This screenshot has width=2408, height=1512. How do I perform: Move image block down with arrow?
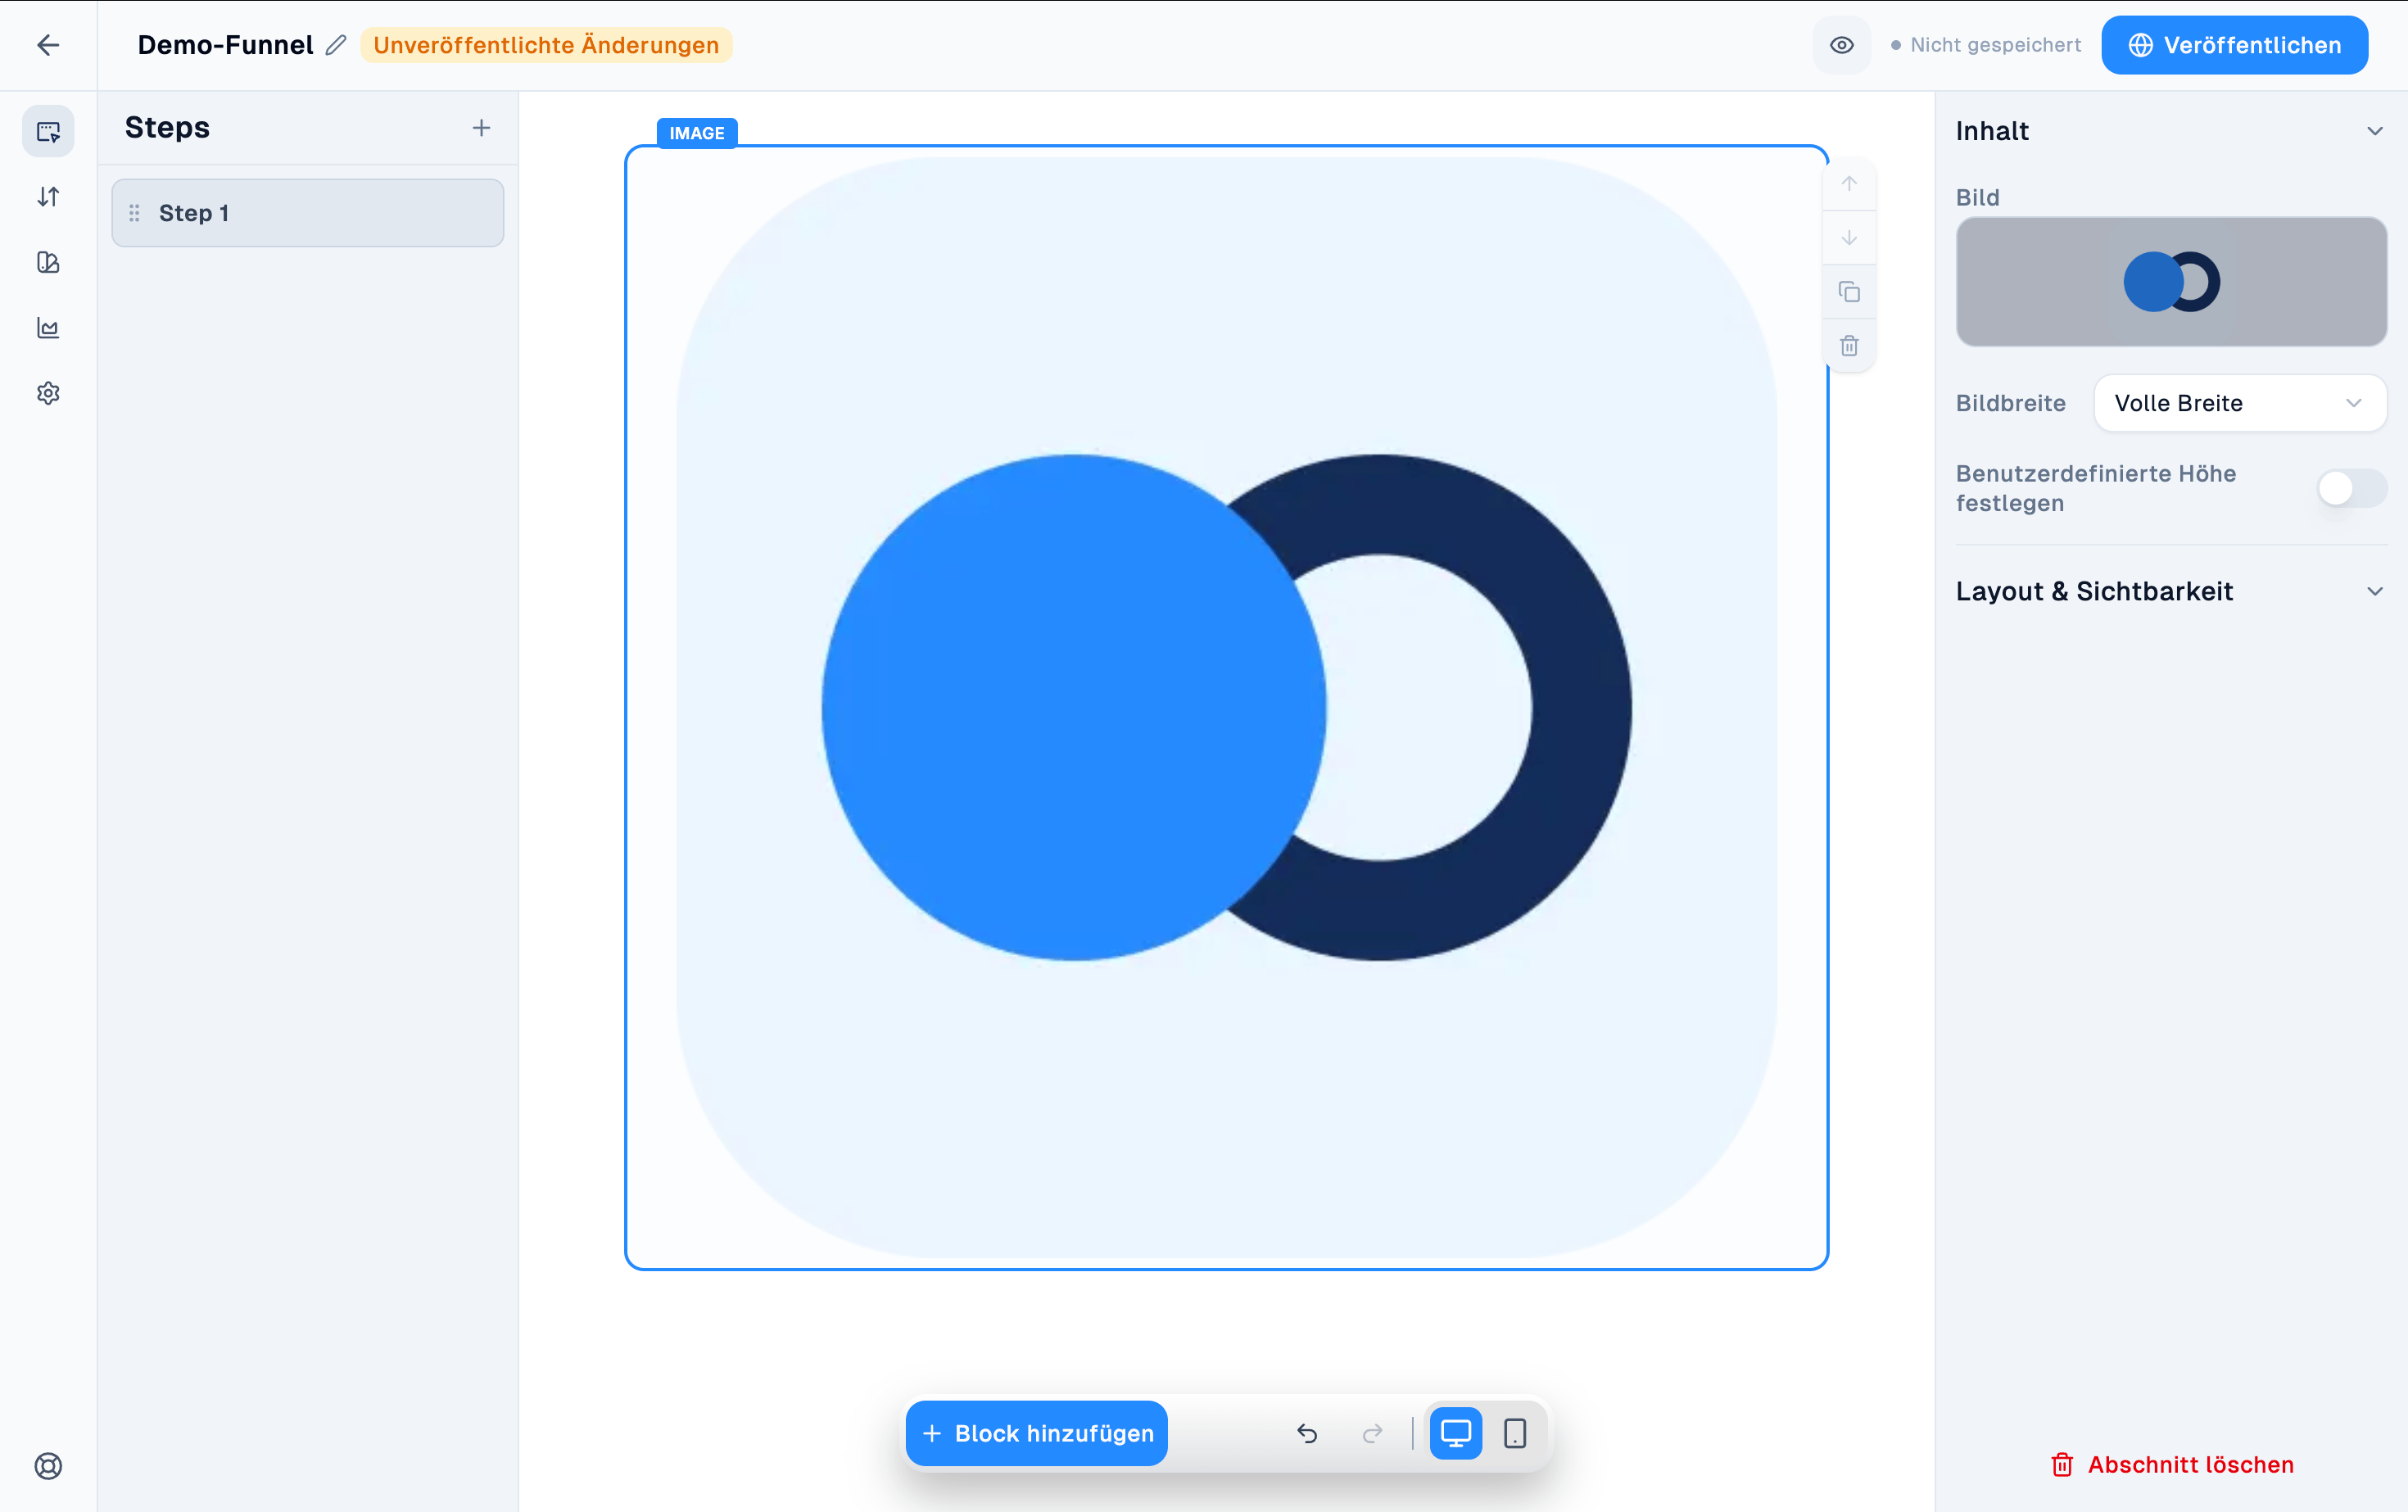click(x=1849, y=238)
